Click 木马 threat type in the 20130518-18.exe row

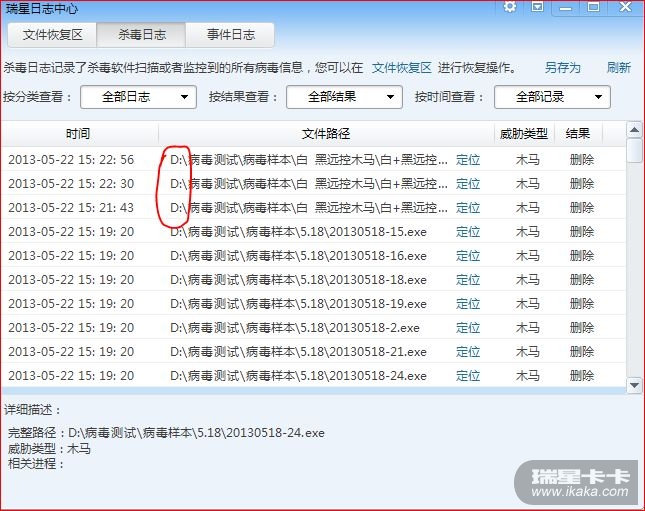pyautogui.click(x=527, y=280)
